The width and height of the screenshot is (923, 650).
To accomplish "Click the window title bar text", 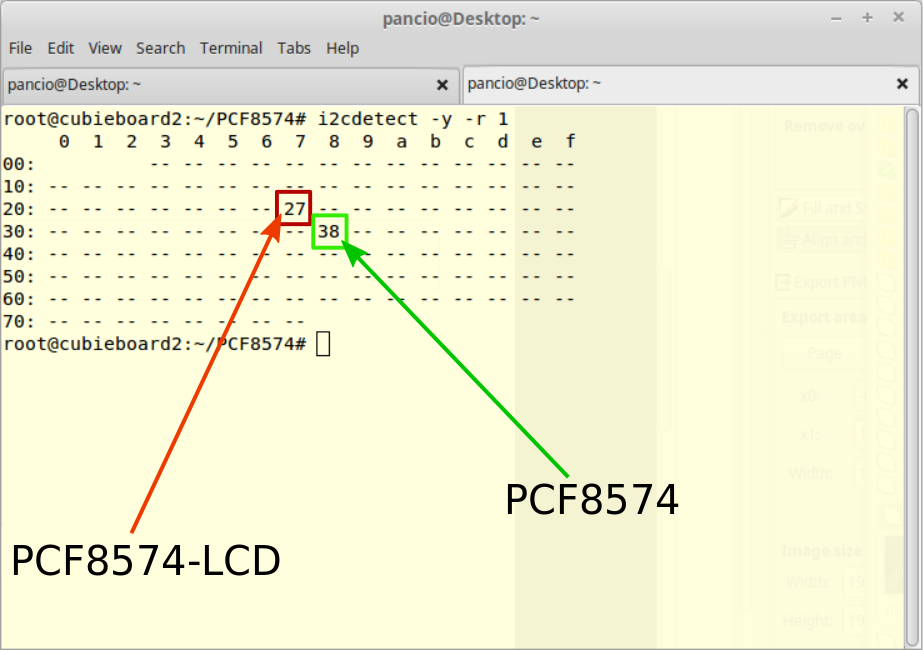I will coord(461,19).
